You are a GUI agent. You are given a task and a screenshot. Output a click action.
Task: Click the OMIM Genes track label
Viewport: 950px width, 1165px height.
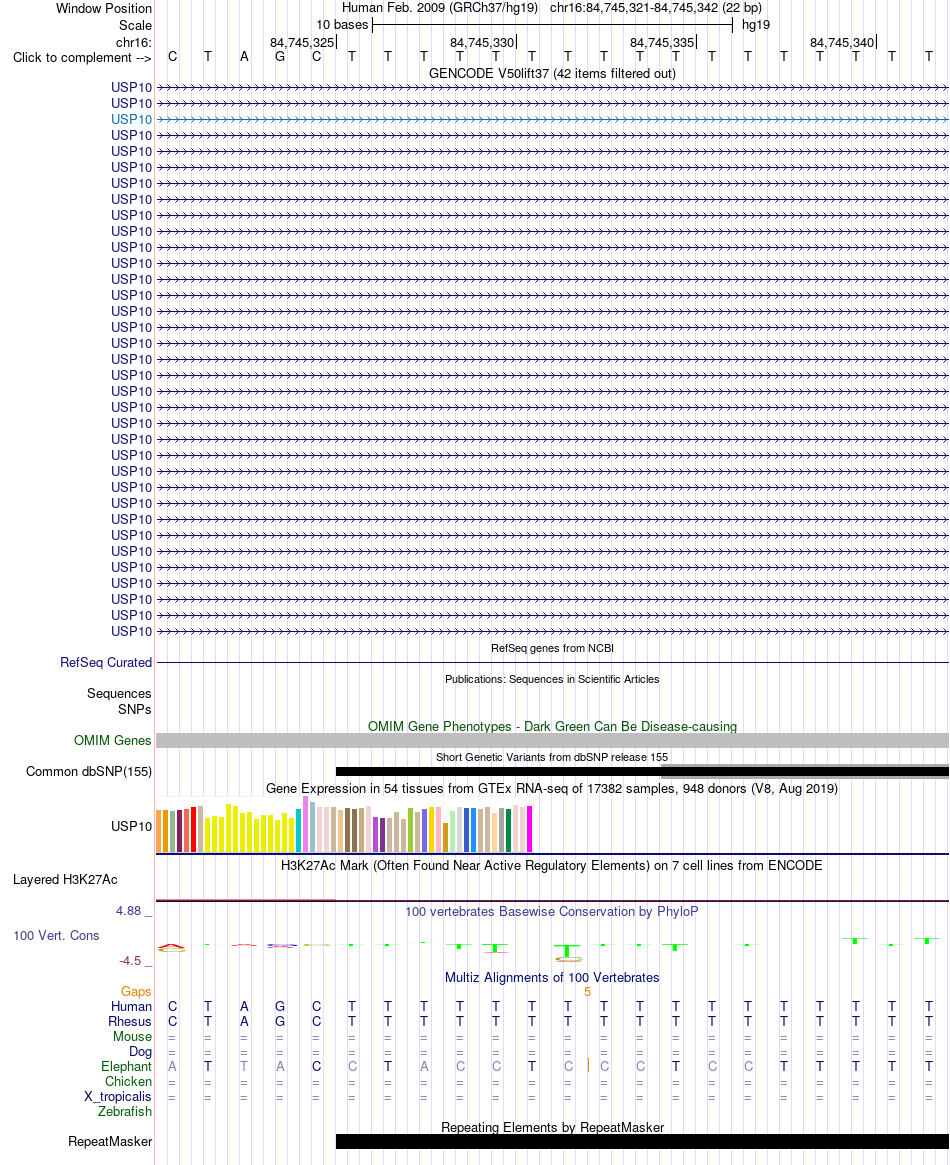[113, 740]
